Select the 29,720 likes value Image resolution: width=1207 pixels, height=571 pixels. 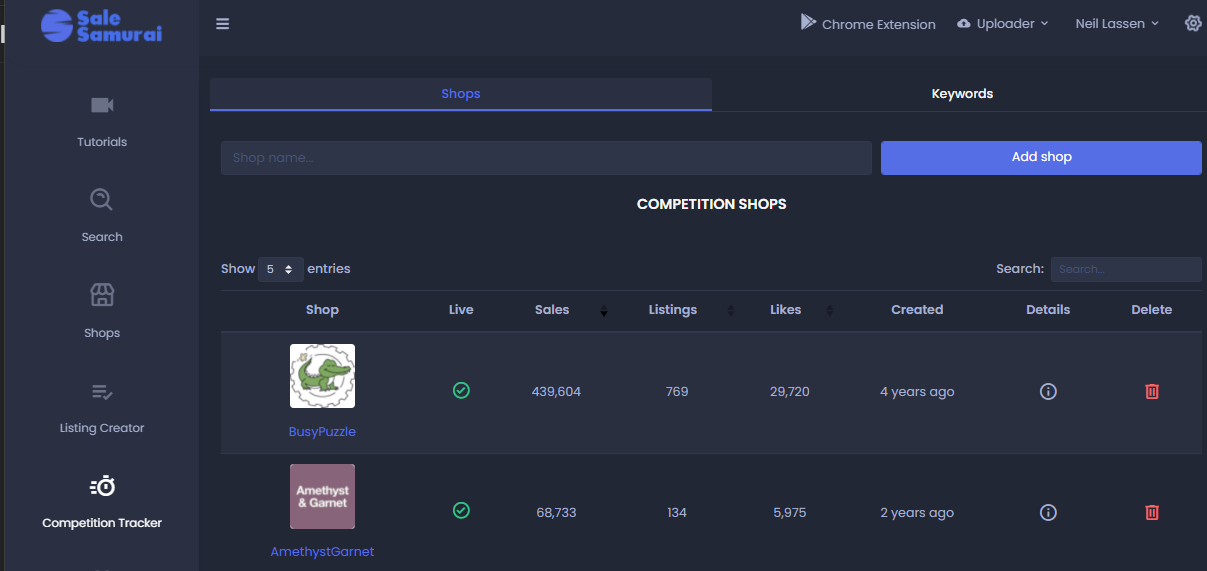pyautogui.click(x=791, y=392)
